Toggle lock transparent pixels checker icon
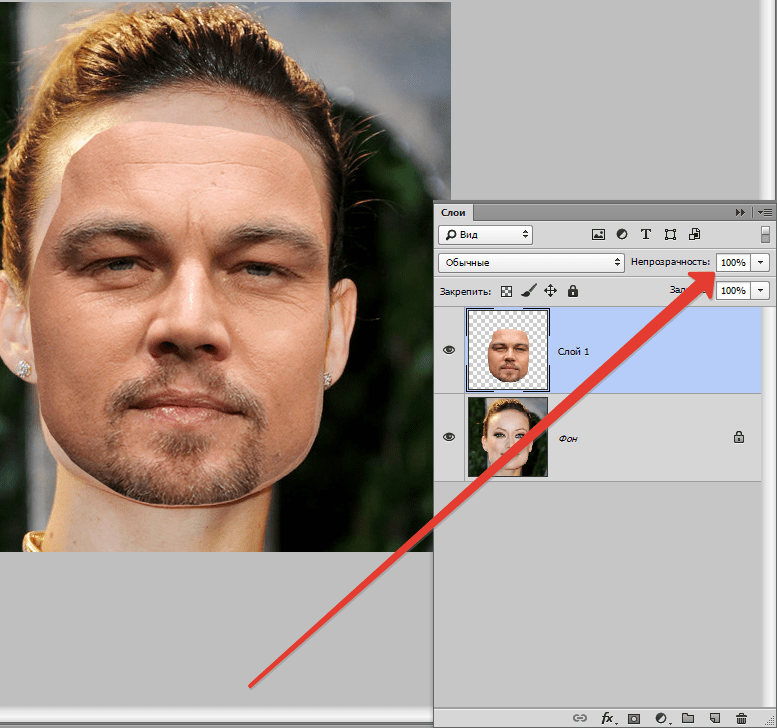This screenshot has height=728, width=777. [x=507, y=291]
